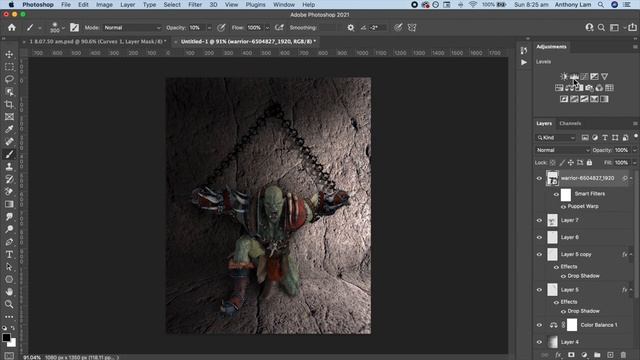Click the Spotlight search in macOS menu bar
640x360 pixels.
click(601, 4)
